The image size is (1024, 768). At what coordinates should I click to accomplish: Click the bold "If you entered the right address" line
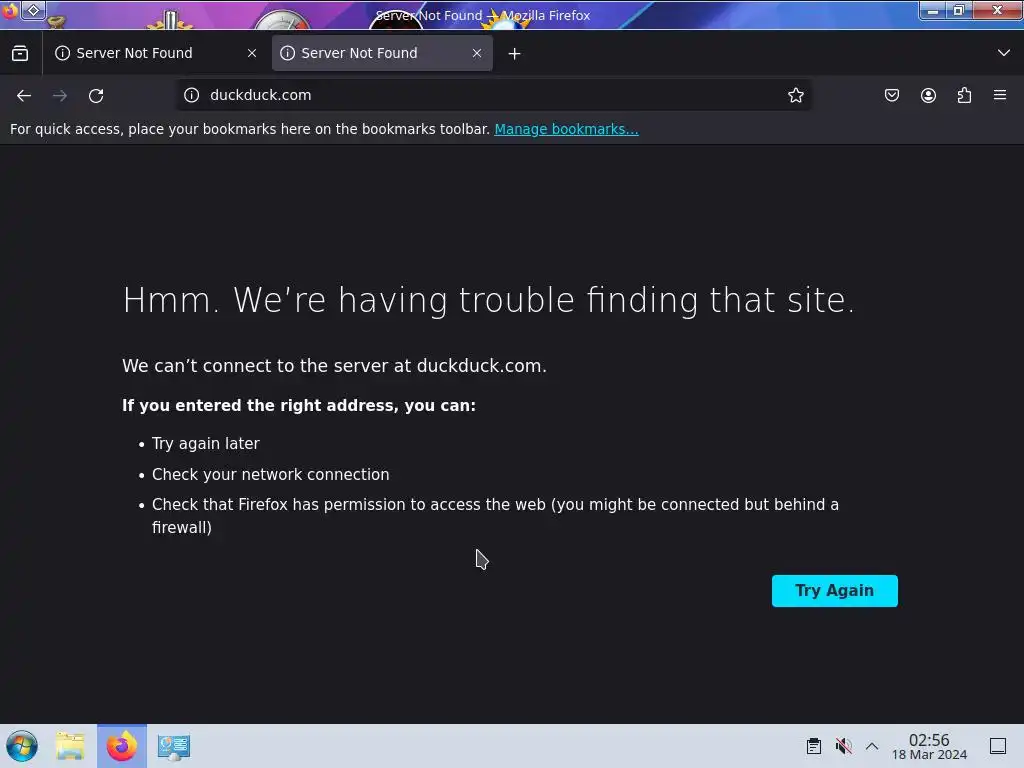(299, 406)
